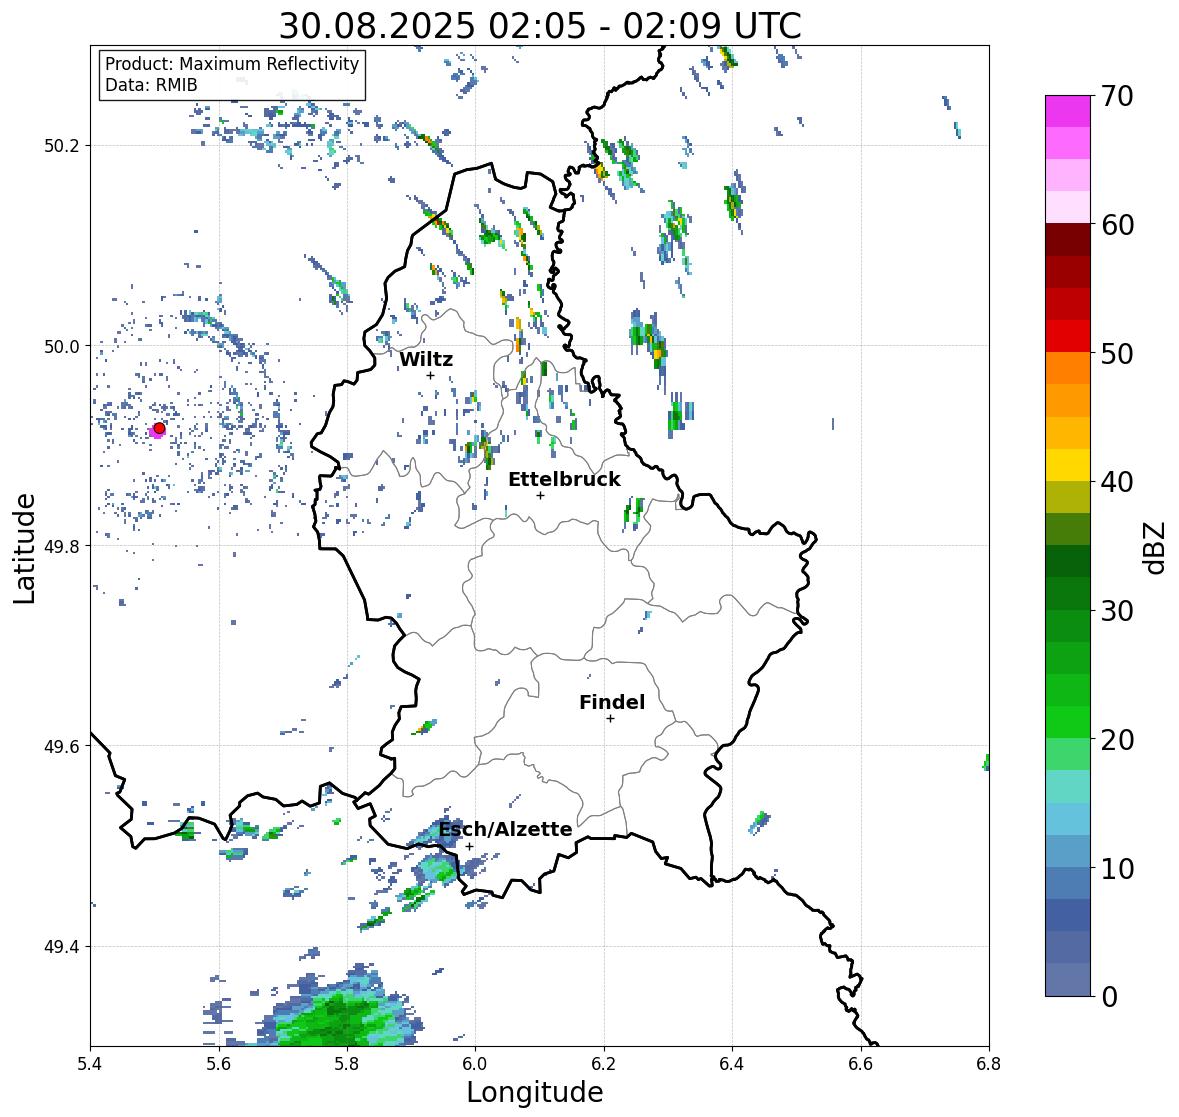Select the Ettelbruck station label
This screenshot has width=1179, height=1117.
[x=564, y=480]
